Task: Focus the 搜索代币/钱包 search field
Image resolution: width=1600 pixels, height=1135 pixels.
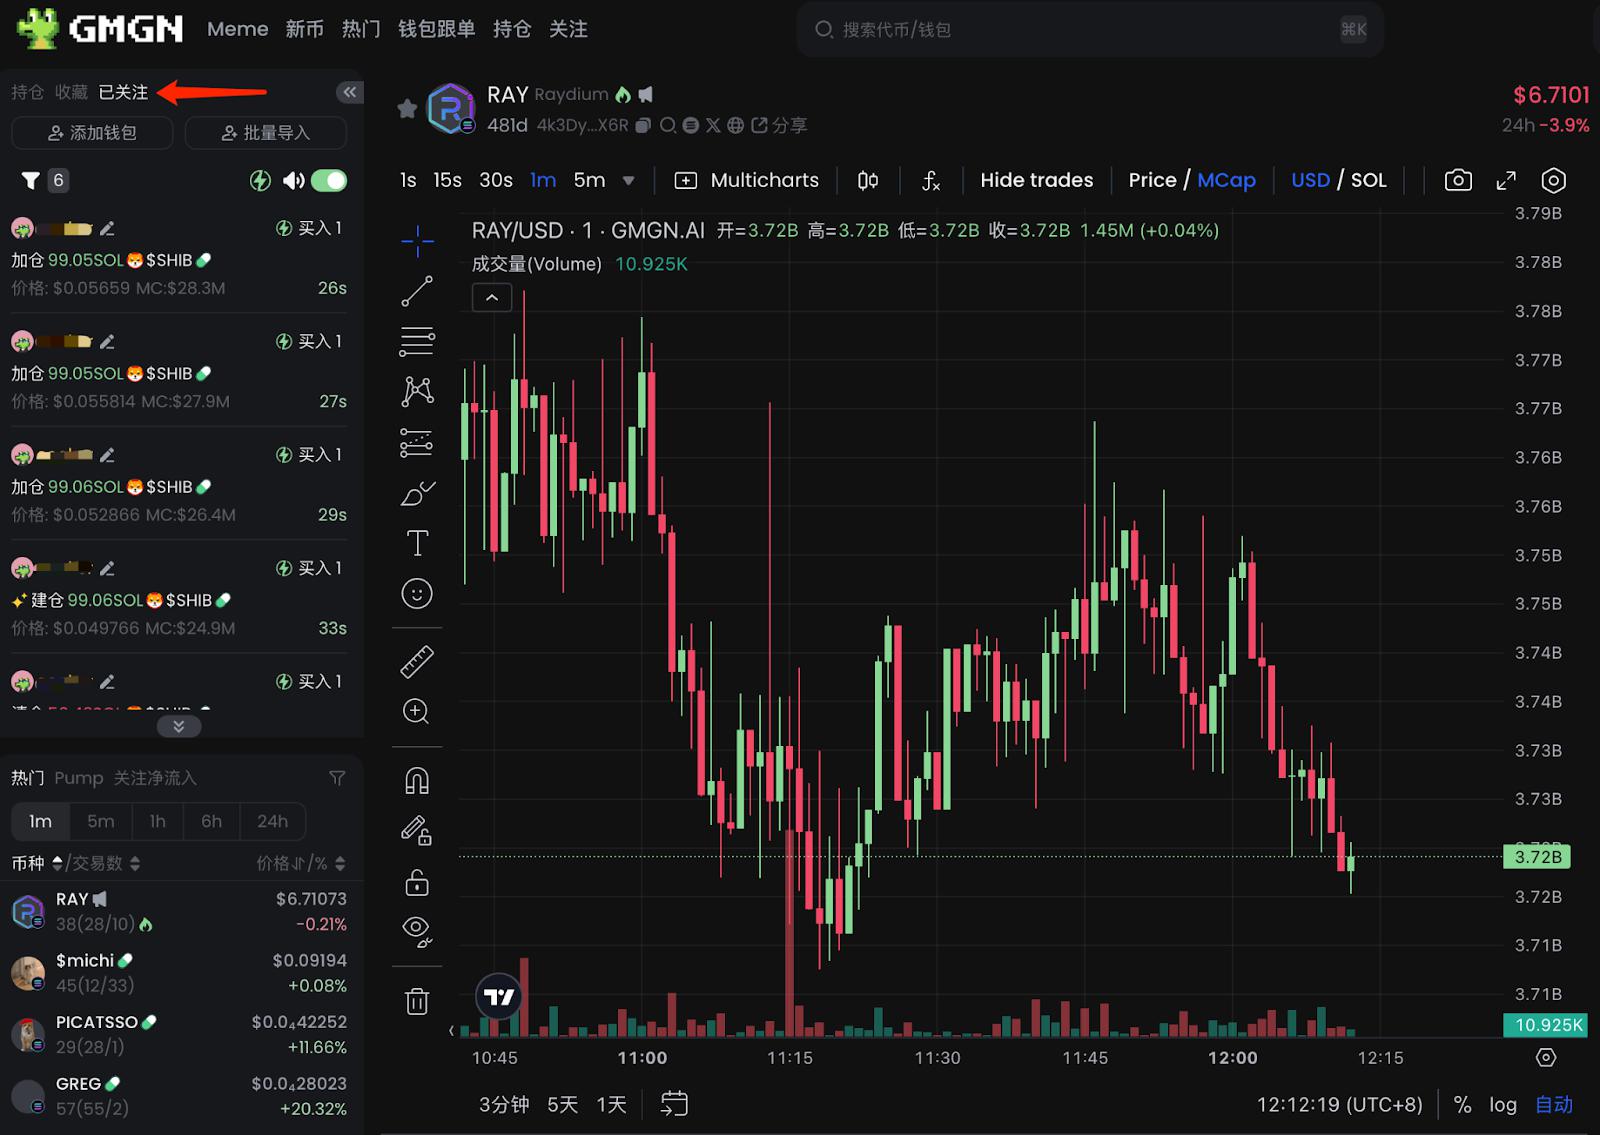Action: click(1090, 29)
